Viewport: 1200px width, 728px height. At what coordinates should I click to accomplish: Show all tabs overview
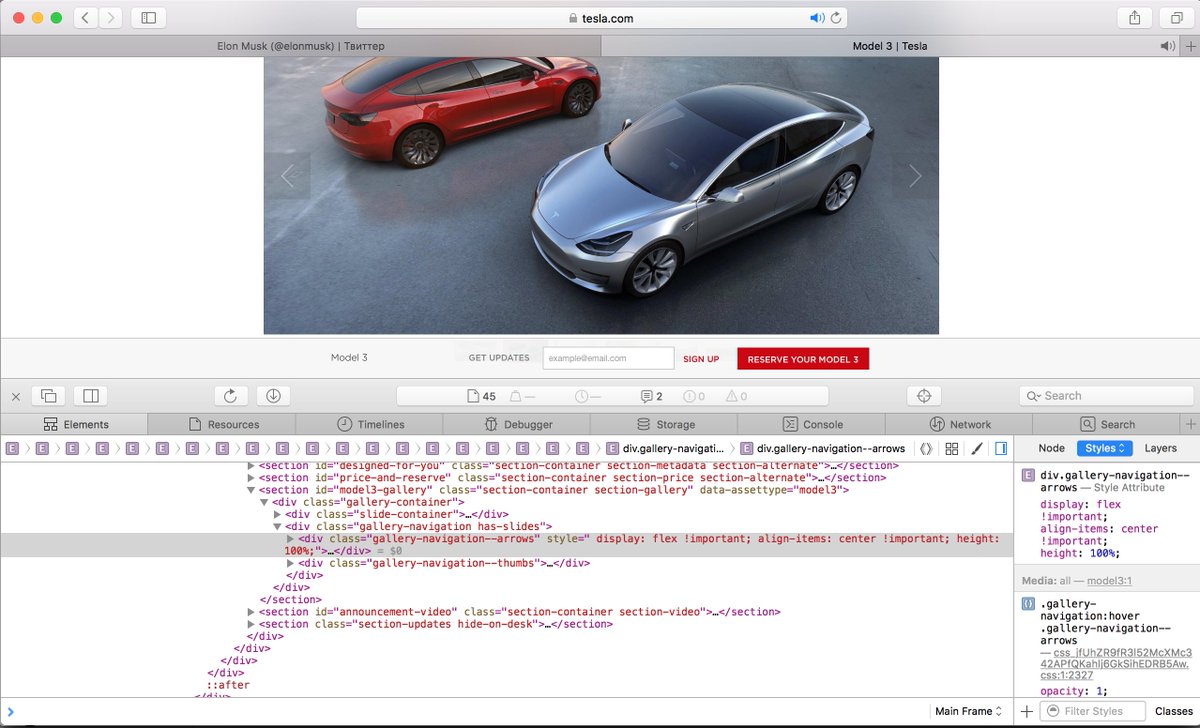pyautogui.click(x=1176, y=18)
